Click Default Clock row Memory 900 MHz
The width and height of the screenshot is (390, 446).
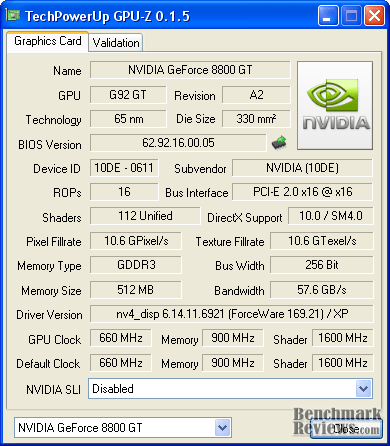pyautogui.click(x=233, y=363)
